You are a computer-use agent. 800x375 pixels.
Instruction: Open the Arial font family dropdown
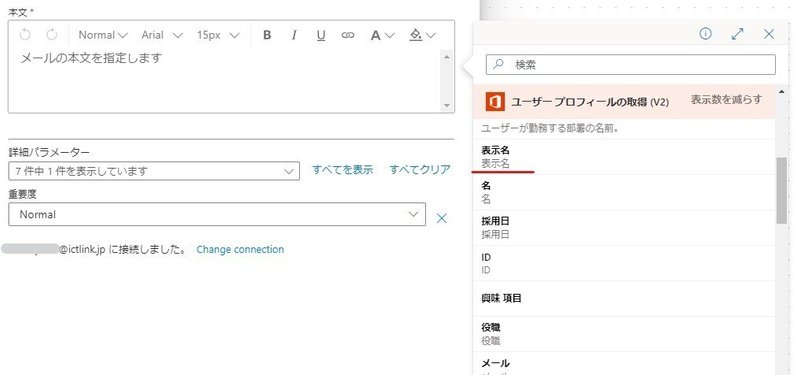click(x=162, y=35)
